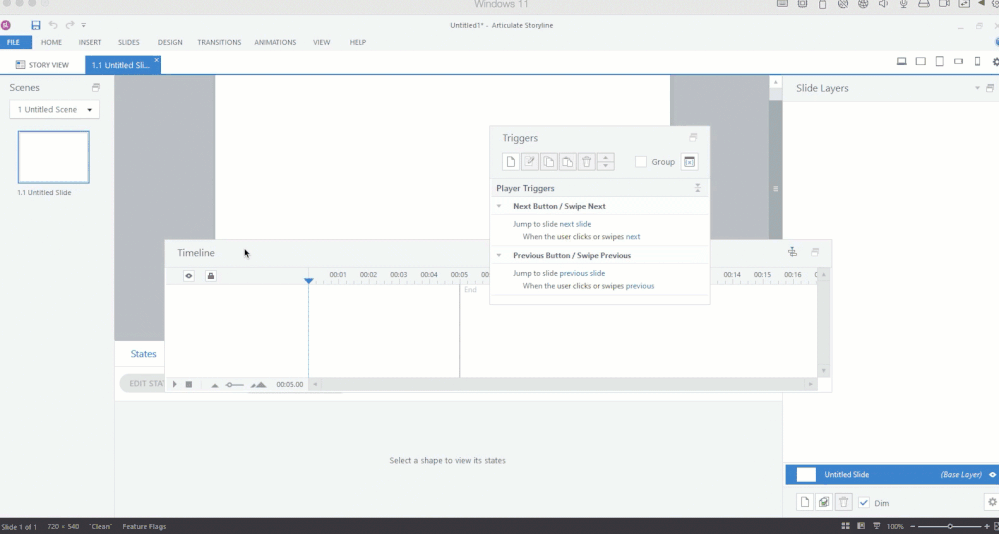Screen dimensions: 999x534
Task: Undock the Timeline panel
Action: coord(815,252)
